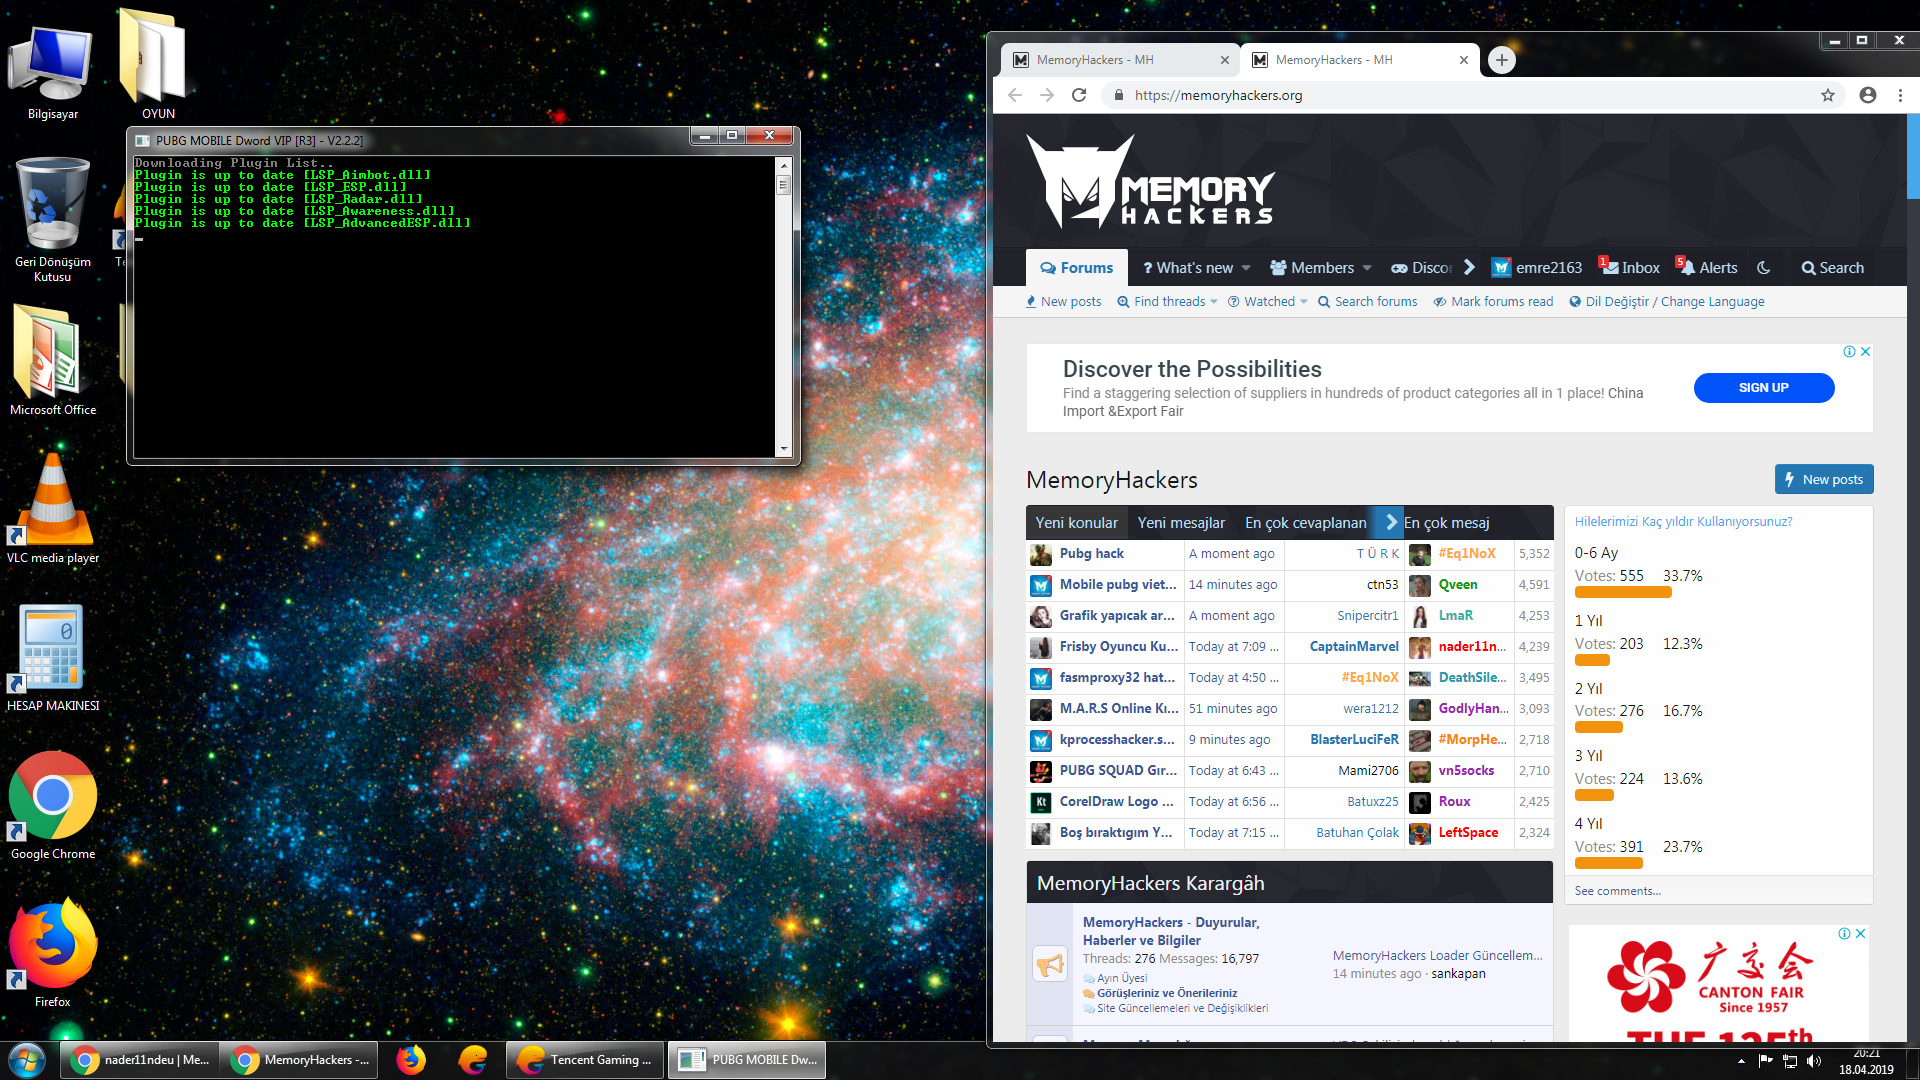The height and width of the screenshot is (1080, 1920).
Task: Reload the MemoryHackers page
Action: click(1079, 95)
